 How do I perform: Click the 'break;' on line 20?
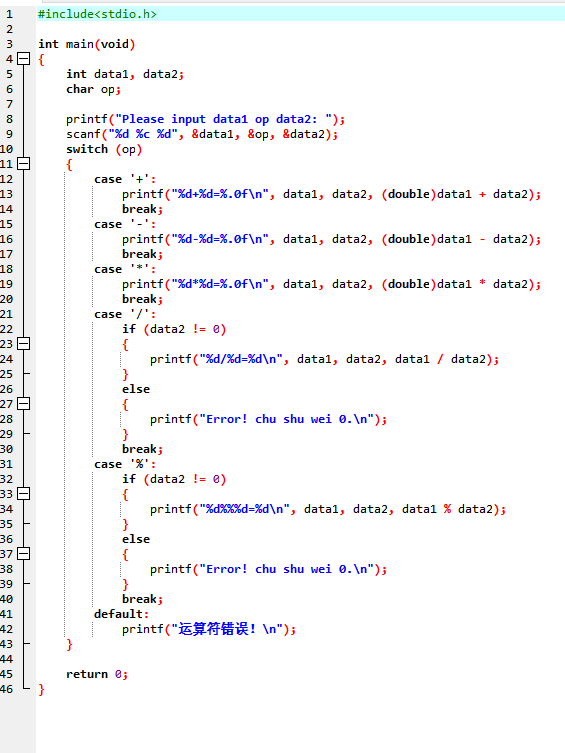click(143, 299)
